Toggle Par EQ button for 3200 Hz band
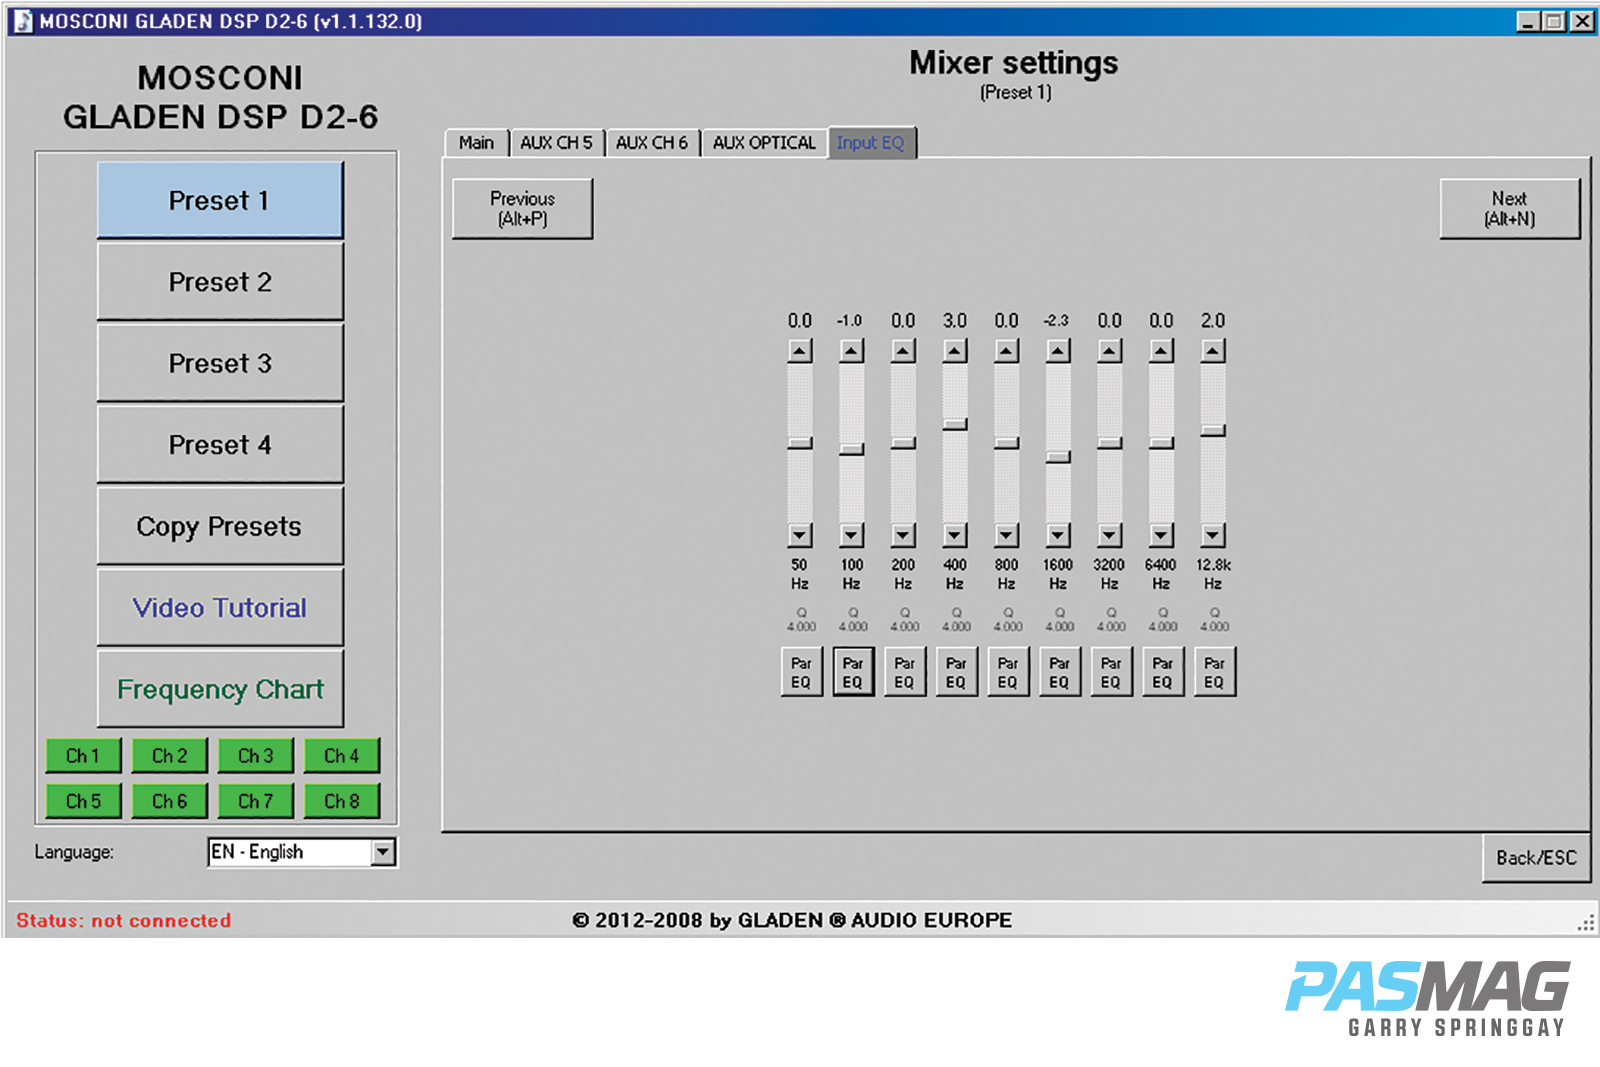Screen dimensions: 1600x1067 coord(1111,672)
